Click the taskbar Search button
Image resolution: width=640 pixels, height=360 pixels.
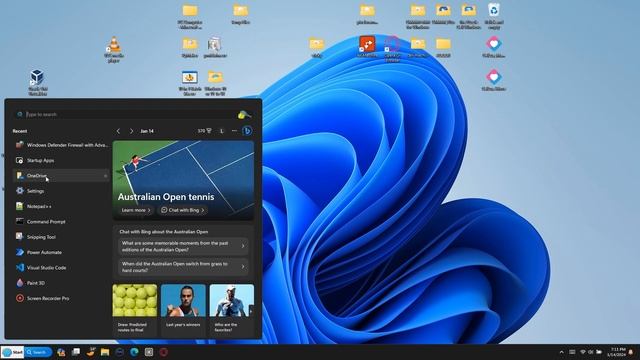[38, 352]
